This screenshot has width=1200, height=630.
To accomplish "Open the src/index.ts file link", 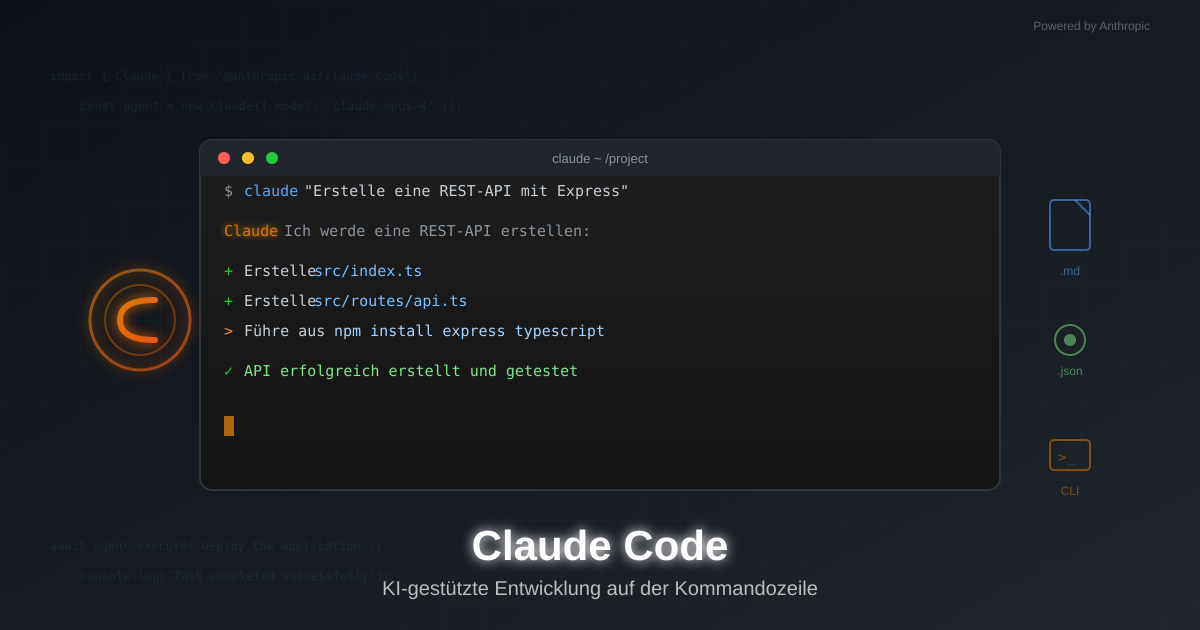I will click(x=369, y=270).
